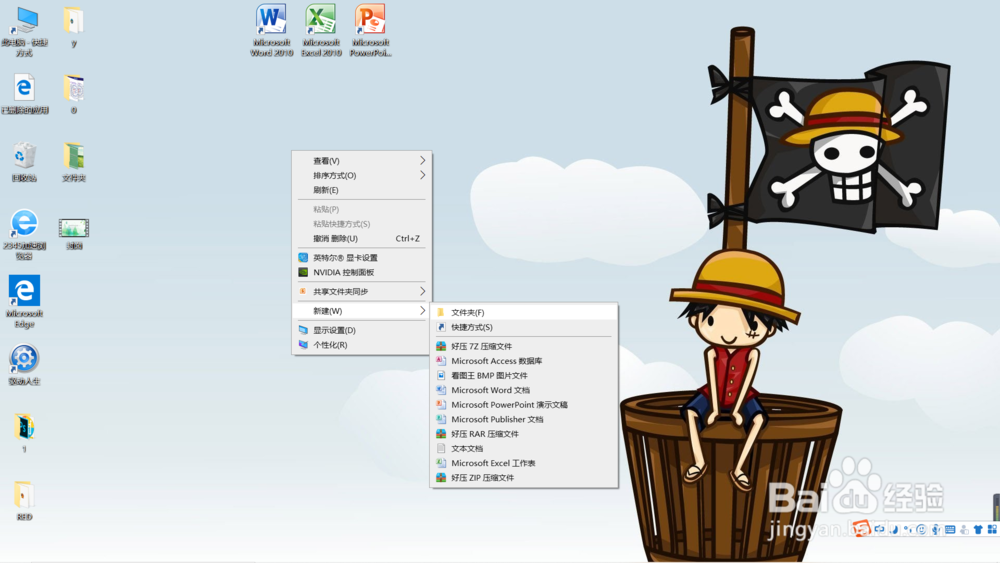Screen dimensions: 1000x563
Task: Create new 看图王 BMP 图片文件
Action: pyautogui.click(x=524, y=376)
